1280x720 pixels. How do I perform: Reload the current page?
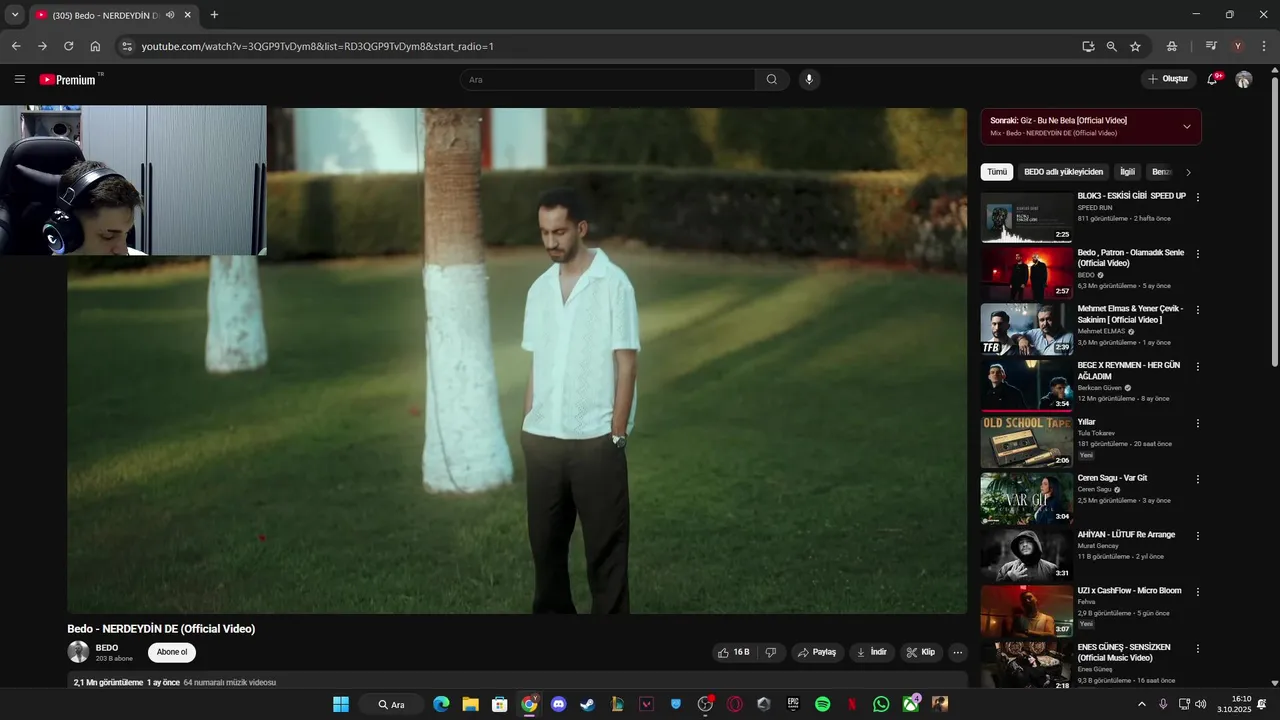click(x=69, y=46)
